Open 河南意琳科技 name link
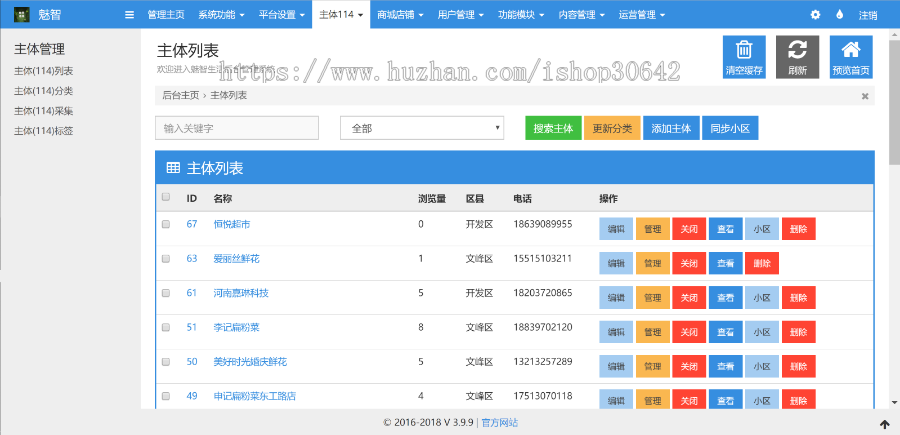This screenshot has width=900, height=435. click(x=241, y=293)
